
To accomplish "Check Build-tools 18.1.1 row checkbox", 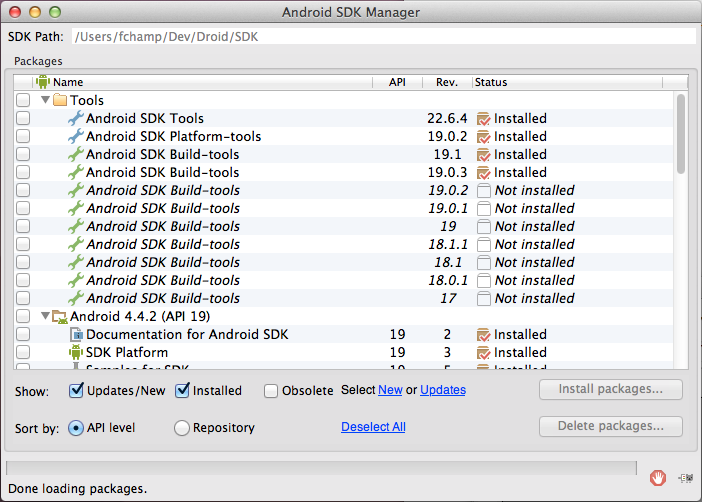I will coord(23,244).
